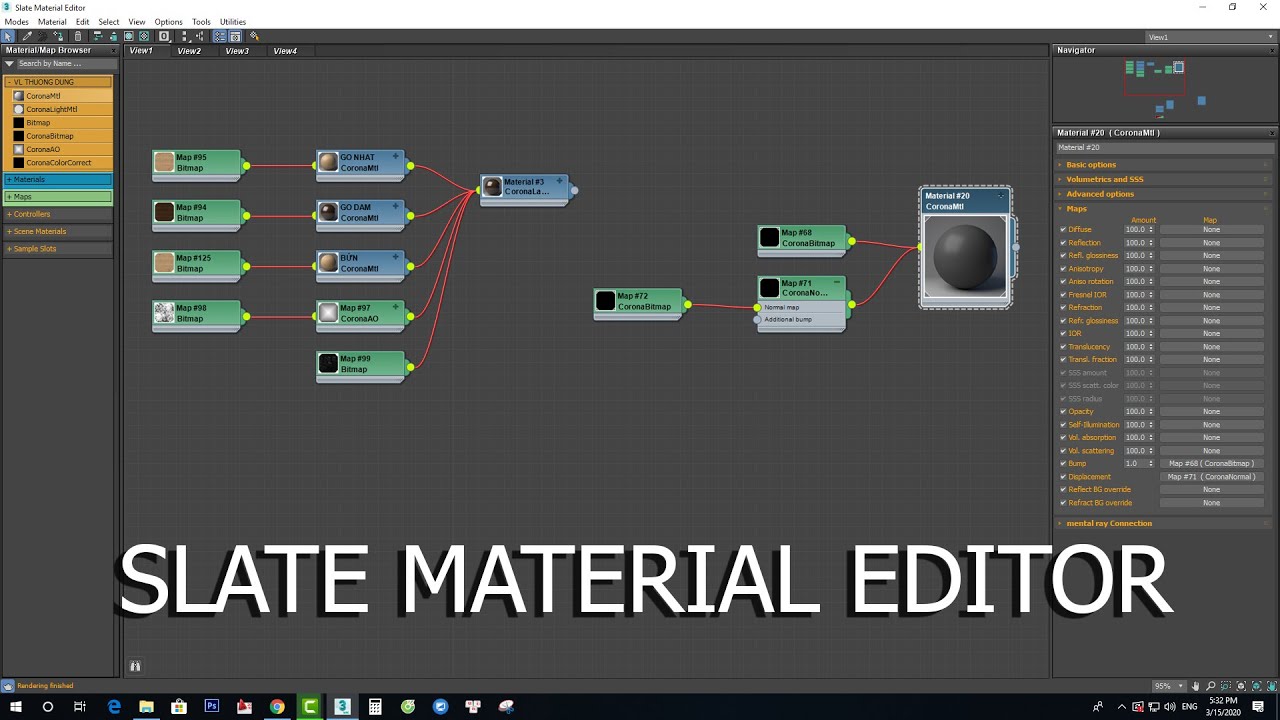The image size is (1280, 720).
Task: Open the View1 dropdown at top right
Action: click(x=1210, y=37)
